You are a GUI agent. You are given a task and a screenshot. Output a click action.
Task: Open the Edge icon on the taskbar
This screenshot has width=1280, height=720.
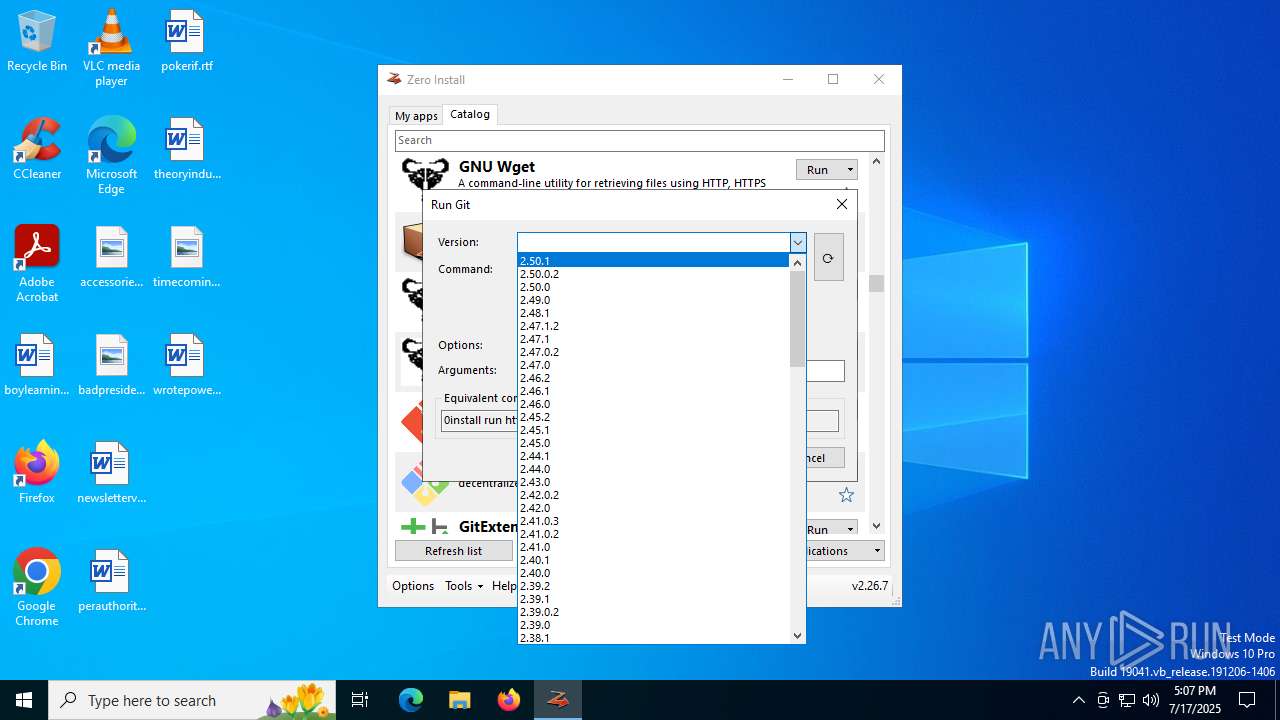tap(411, 700)
